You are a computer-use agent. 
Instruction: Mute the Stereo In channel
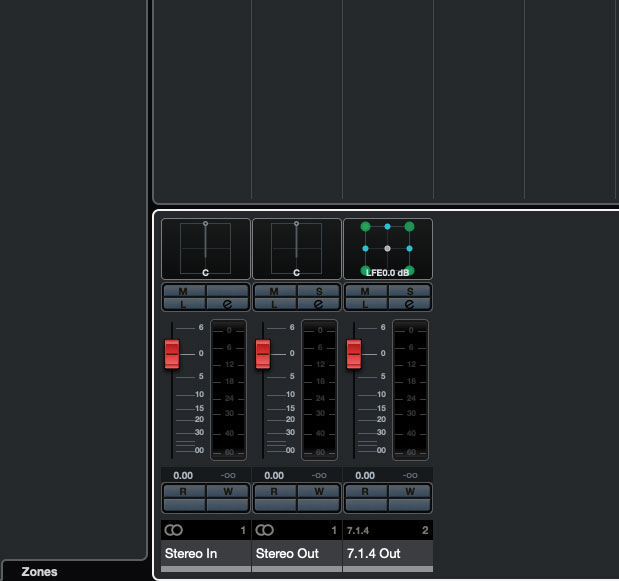point(183,291)
